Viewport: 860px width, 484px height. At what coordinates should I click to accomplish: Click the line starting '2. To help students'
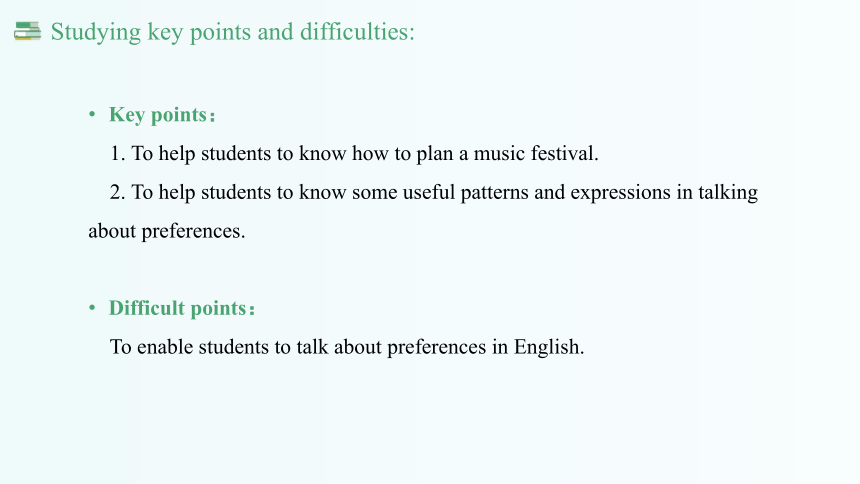[433, 193]
